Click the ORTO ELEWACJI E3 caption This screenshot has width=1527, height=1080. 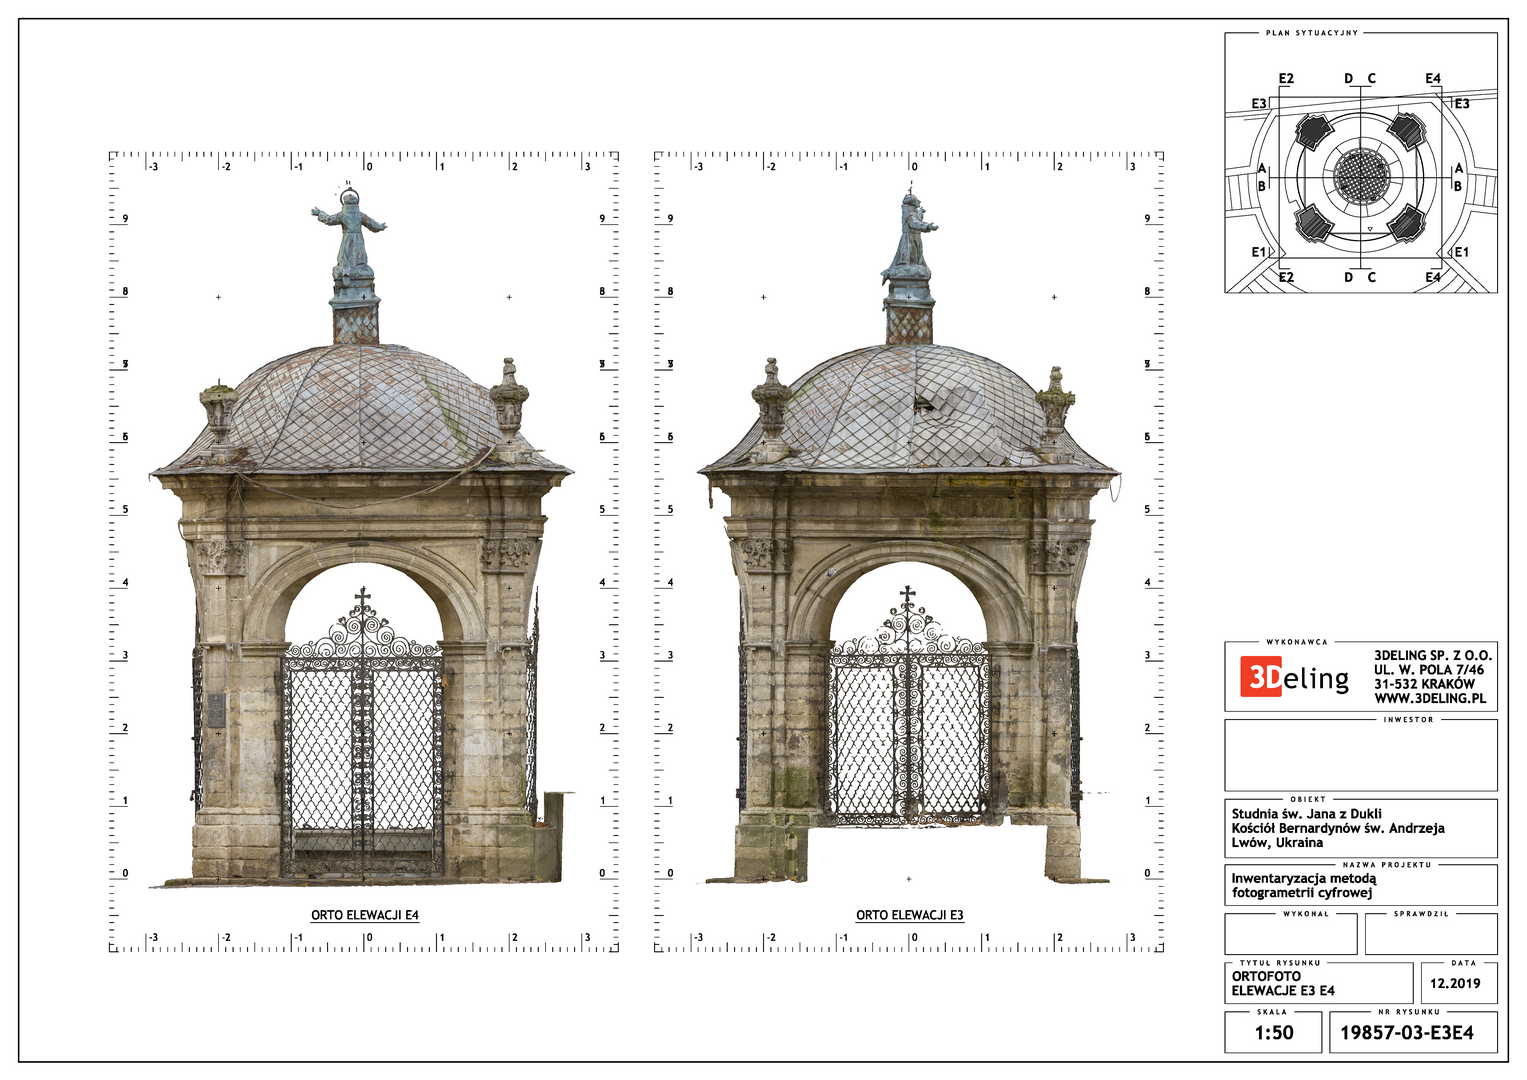coord(909,915)
